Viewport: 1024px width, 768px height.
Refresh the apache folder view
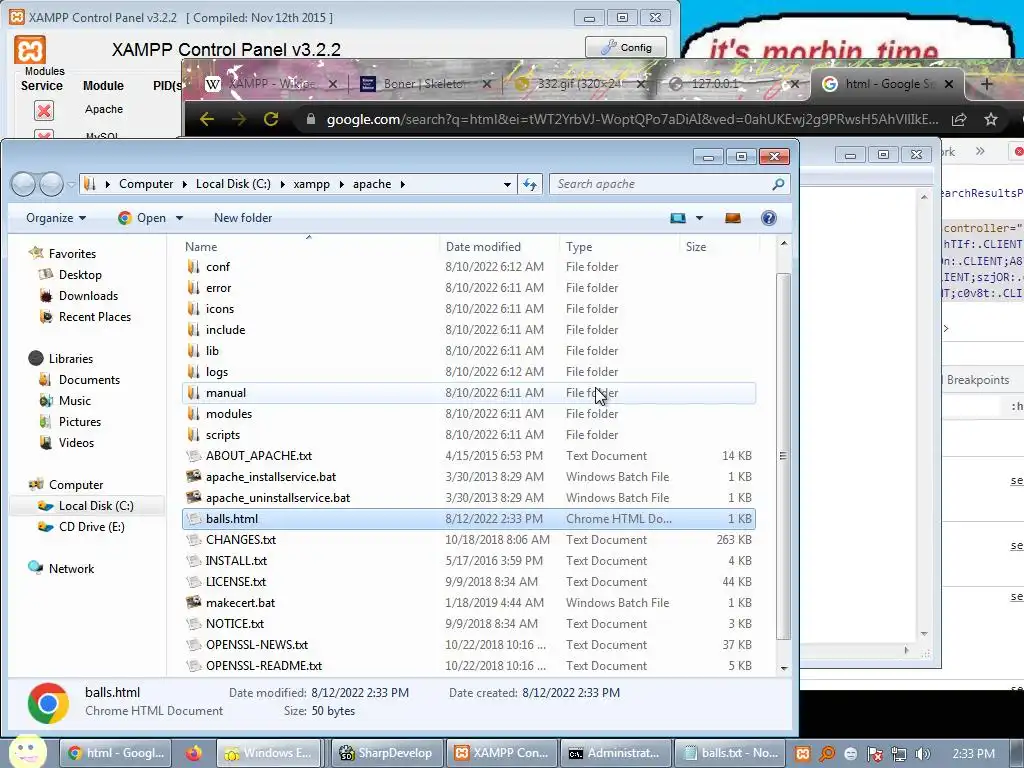click(530, 185)
